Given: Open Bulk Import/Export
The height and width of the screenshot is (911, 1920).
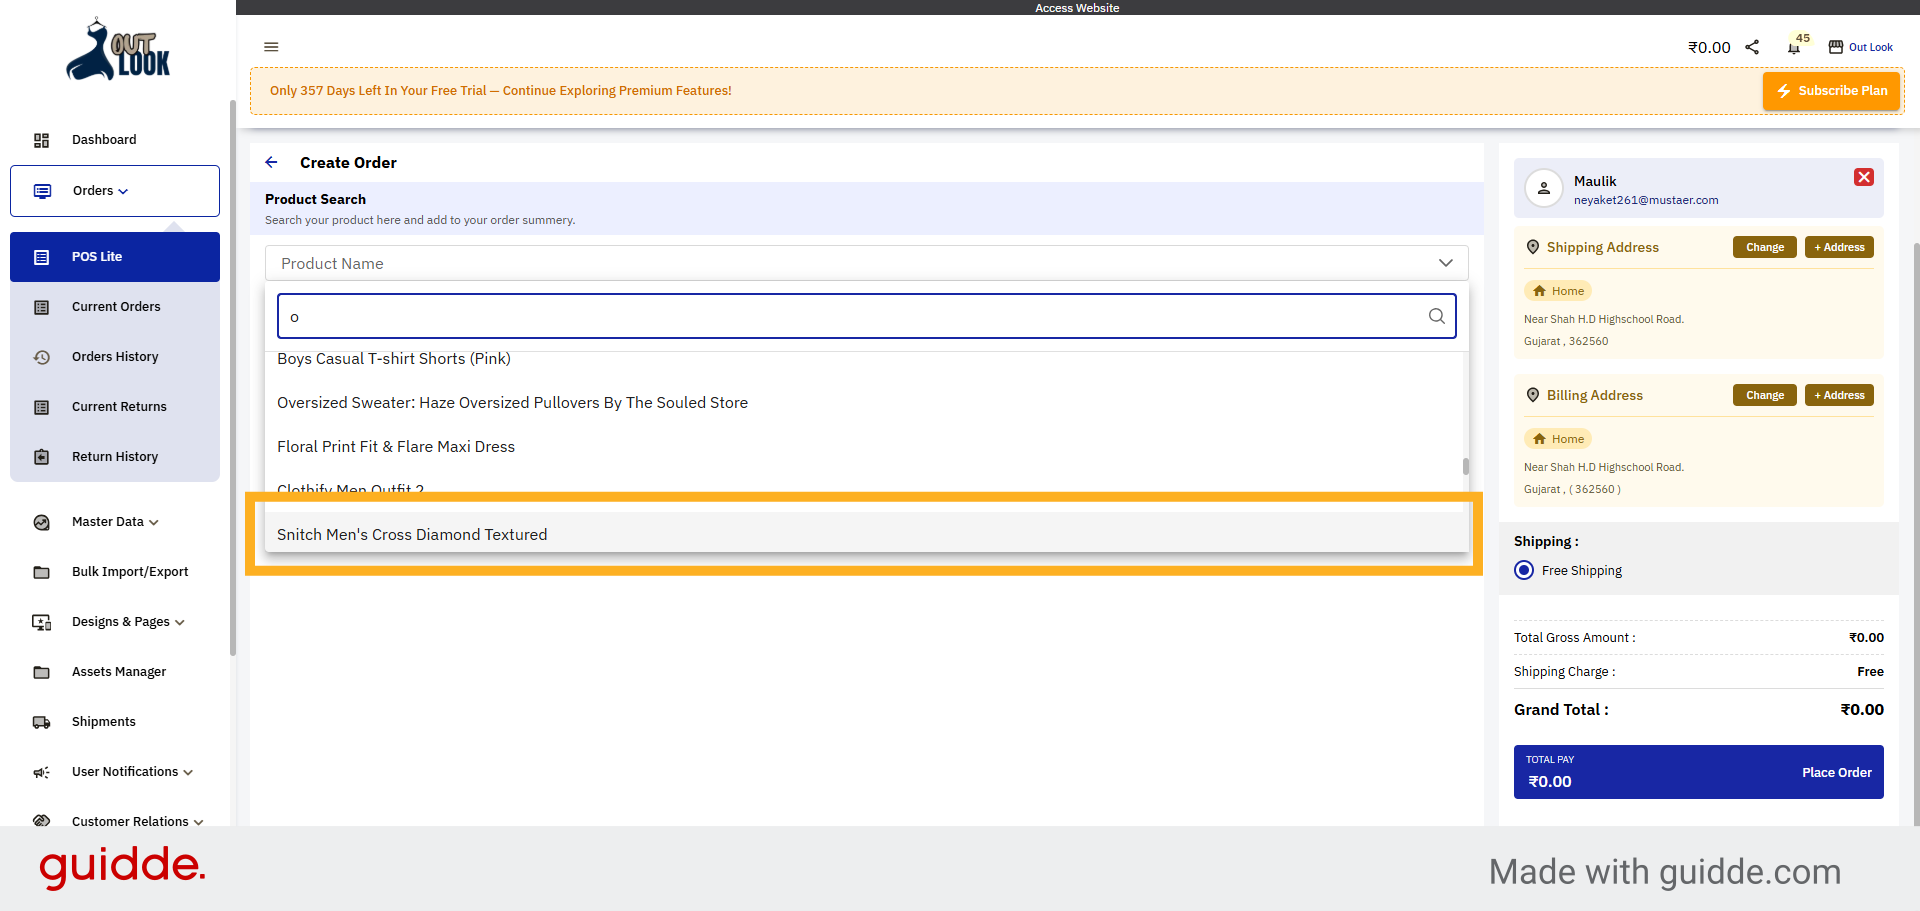Looking at the screenshot, I should 130,572.
